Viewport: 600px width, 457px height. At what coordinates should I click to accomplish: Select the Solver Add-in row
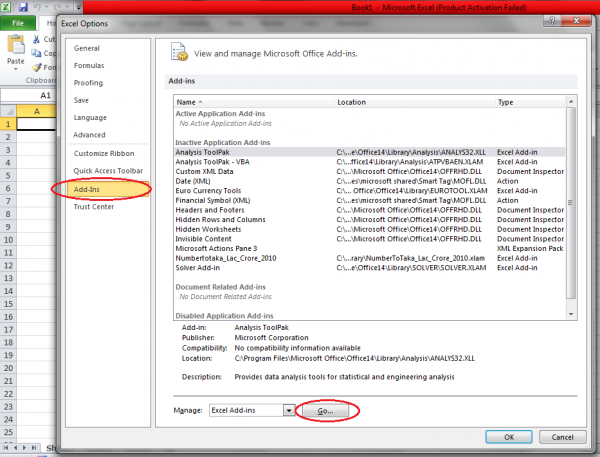370,268
